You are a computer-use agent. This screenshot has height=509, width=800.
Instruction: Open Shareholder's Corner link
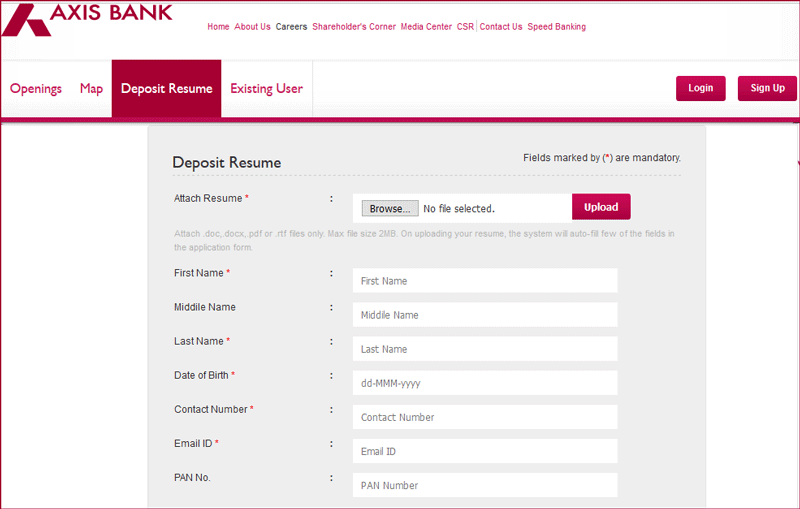click(354, 27)
